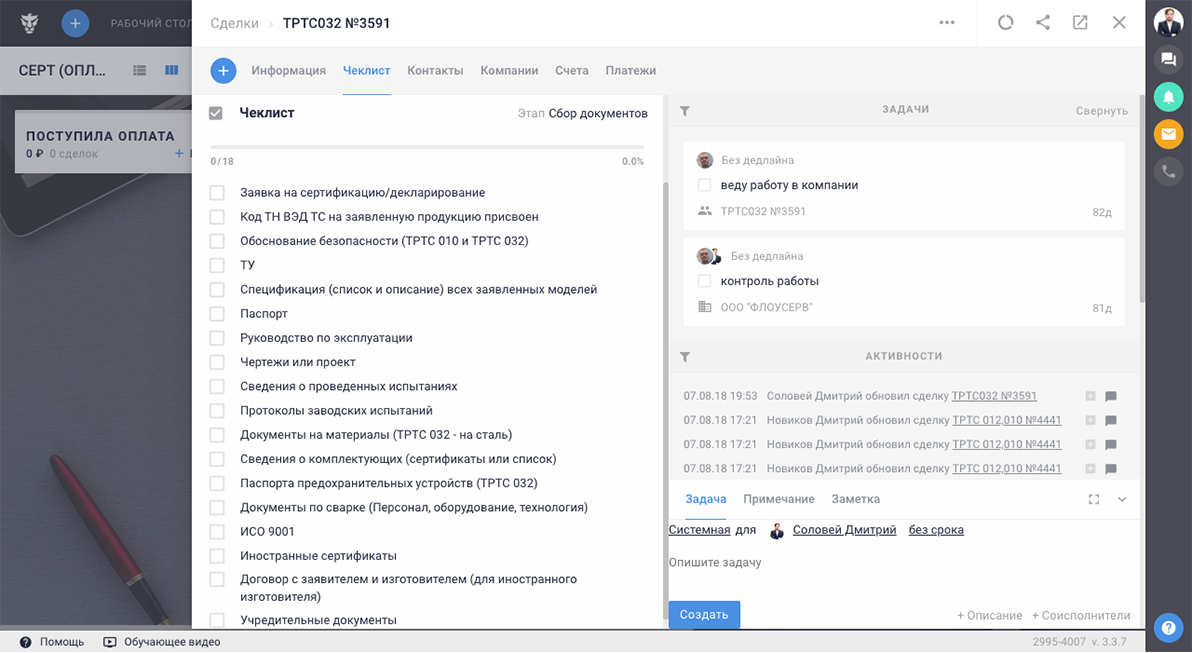Switch to the 'Примечание' tab
Viewport: 1192px width, 653px height.
[x=778, y=499]
